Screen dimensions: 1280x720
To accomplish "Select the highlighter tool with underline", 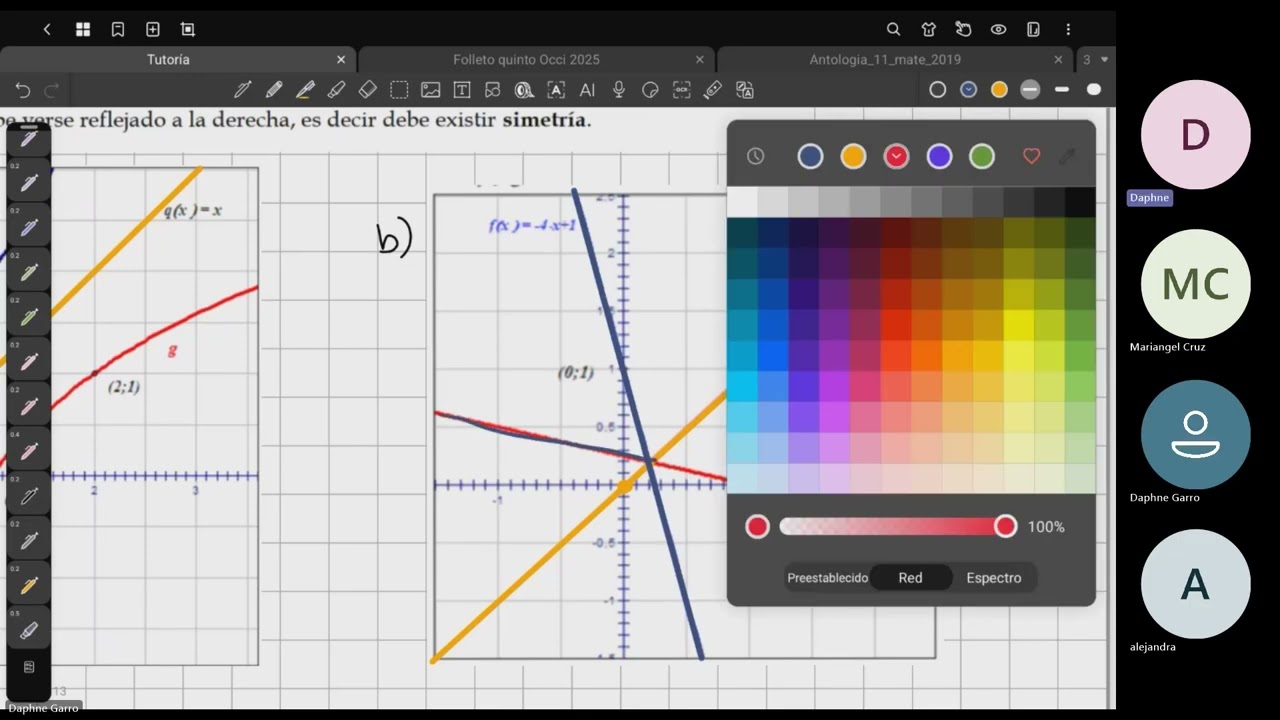I will [x=305, y=90].
